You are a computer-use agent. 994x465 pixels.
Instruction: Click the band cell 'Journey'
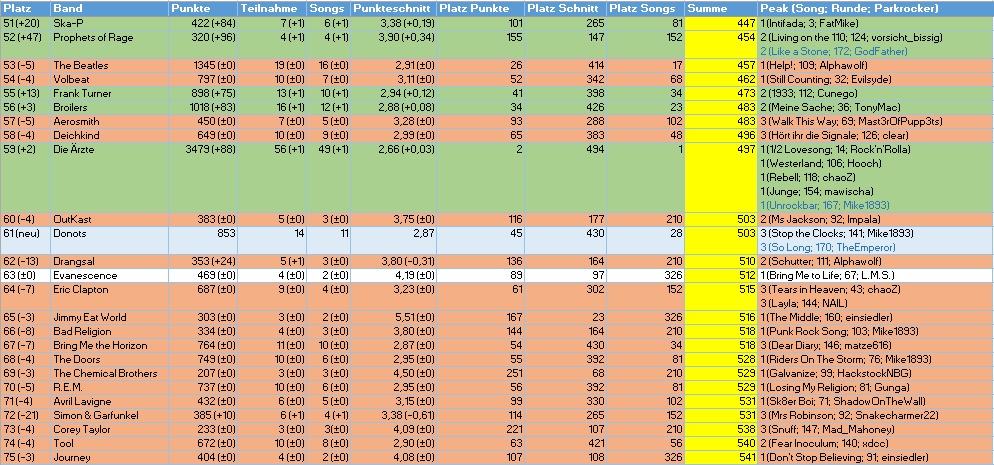click(110, 457)
